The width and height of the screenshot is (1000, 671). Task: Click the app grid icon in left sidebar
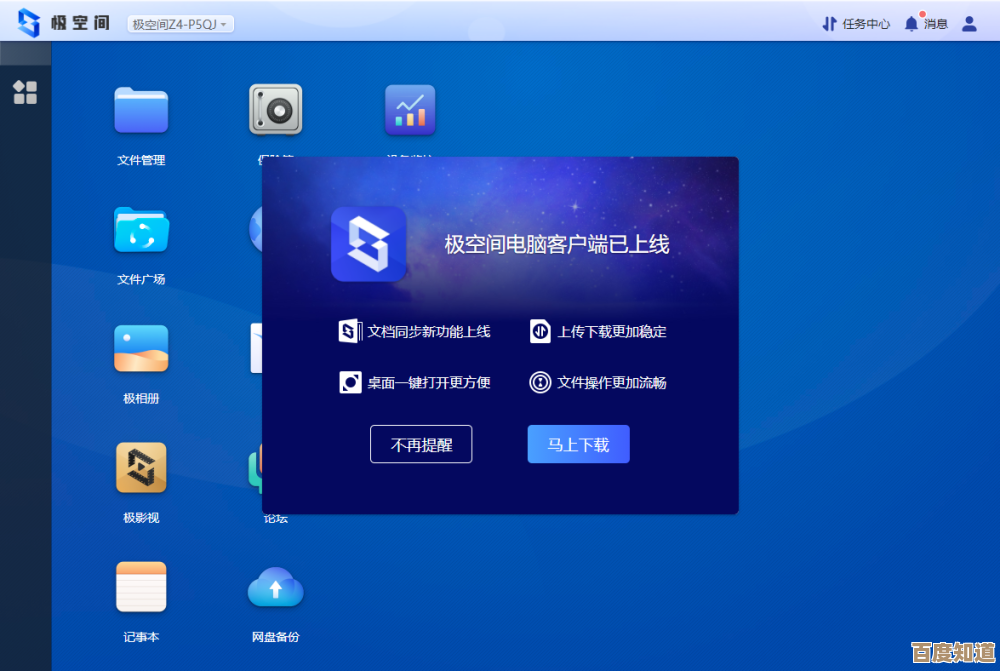(x=25, y=93)
